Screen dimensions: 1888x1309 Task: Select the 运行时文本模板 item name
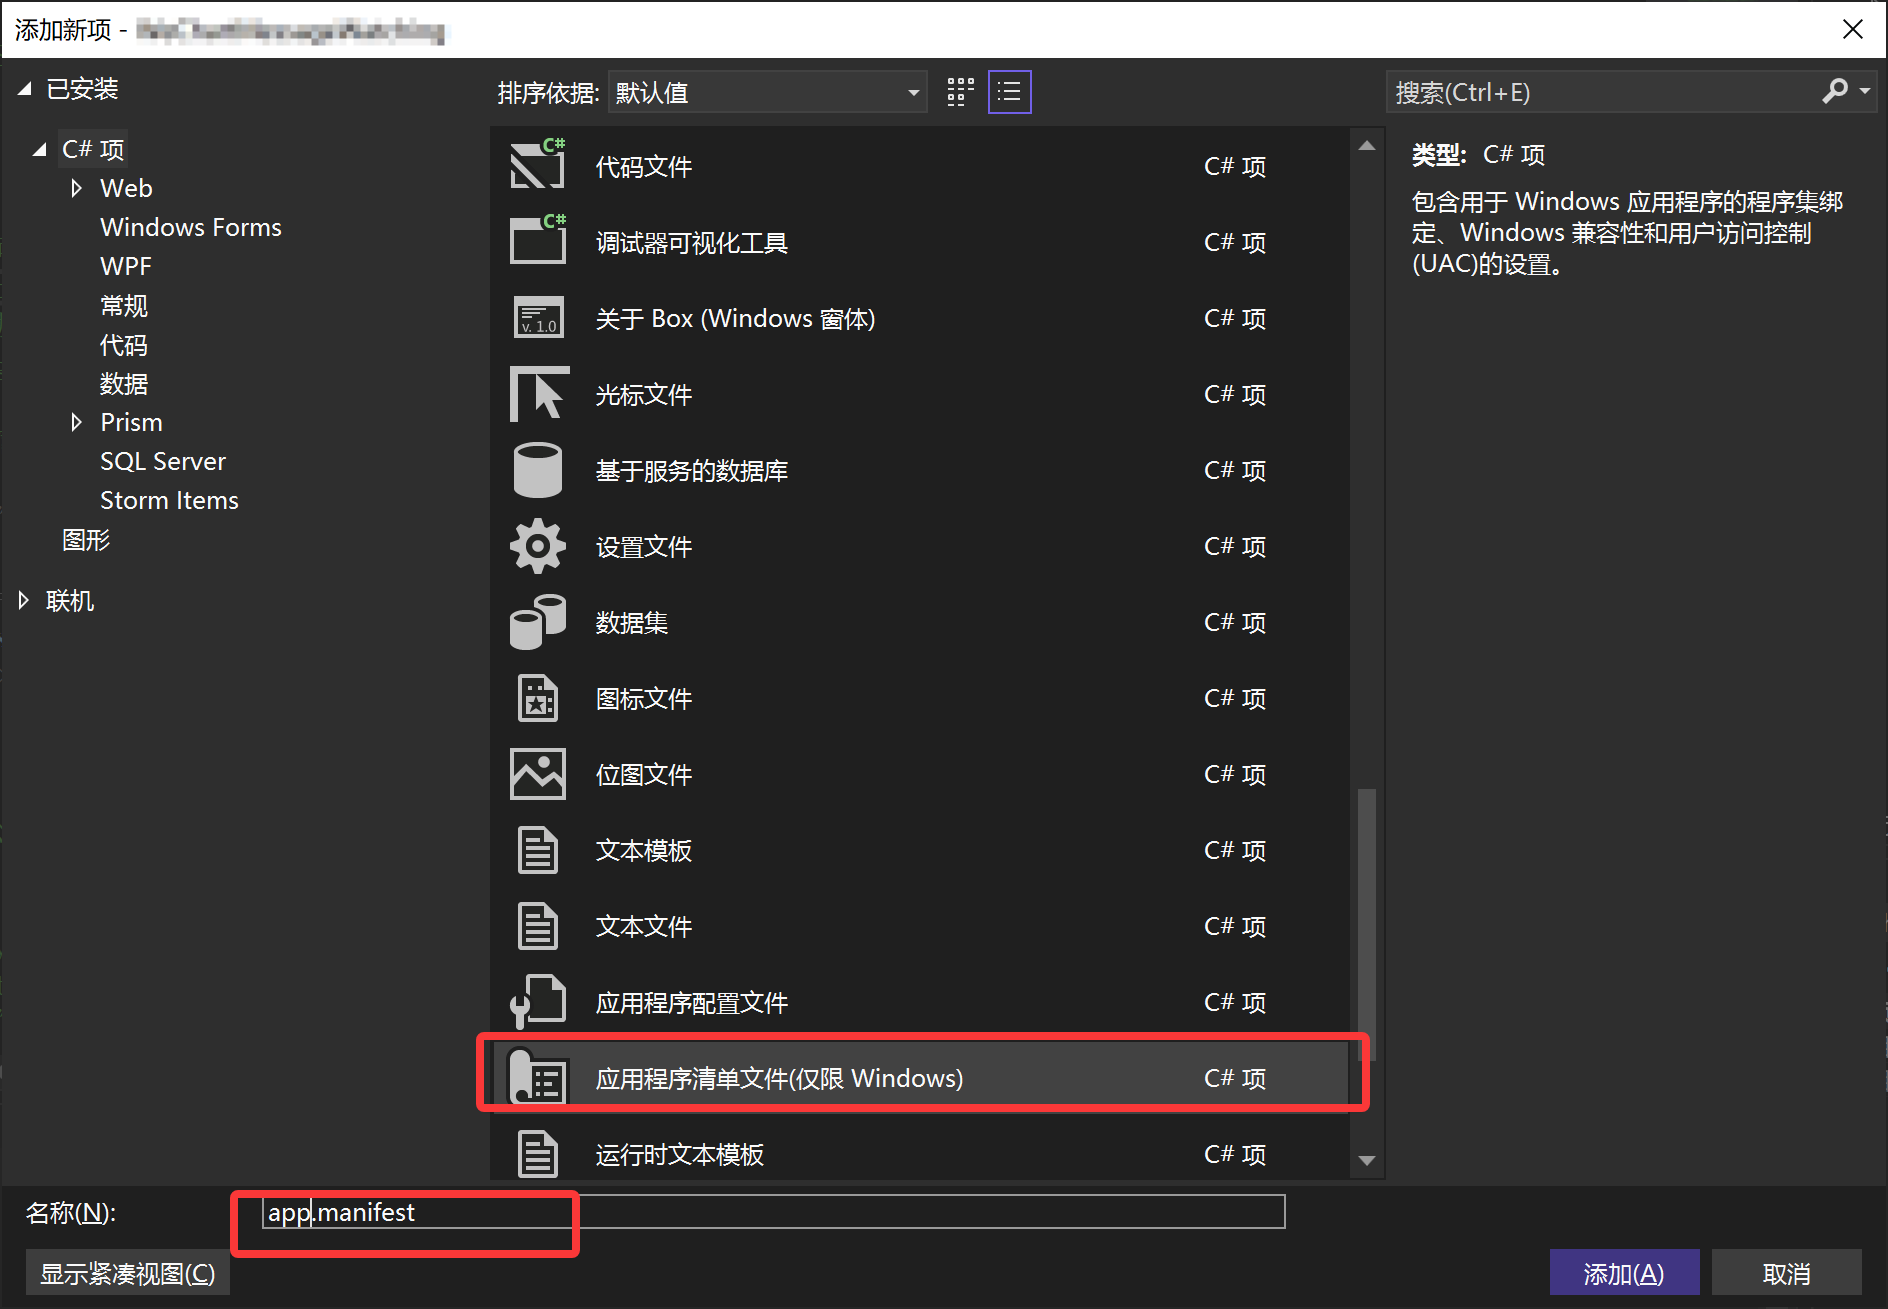tap(680, 1154)
